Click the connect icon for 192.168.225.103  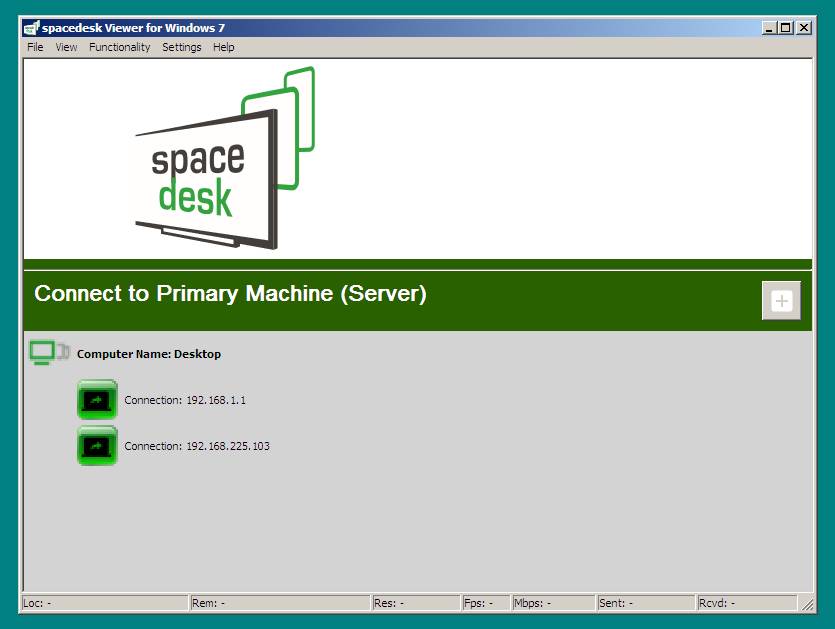tap(97, 446)
